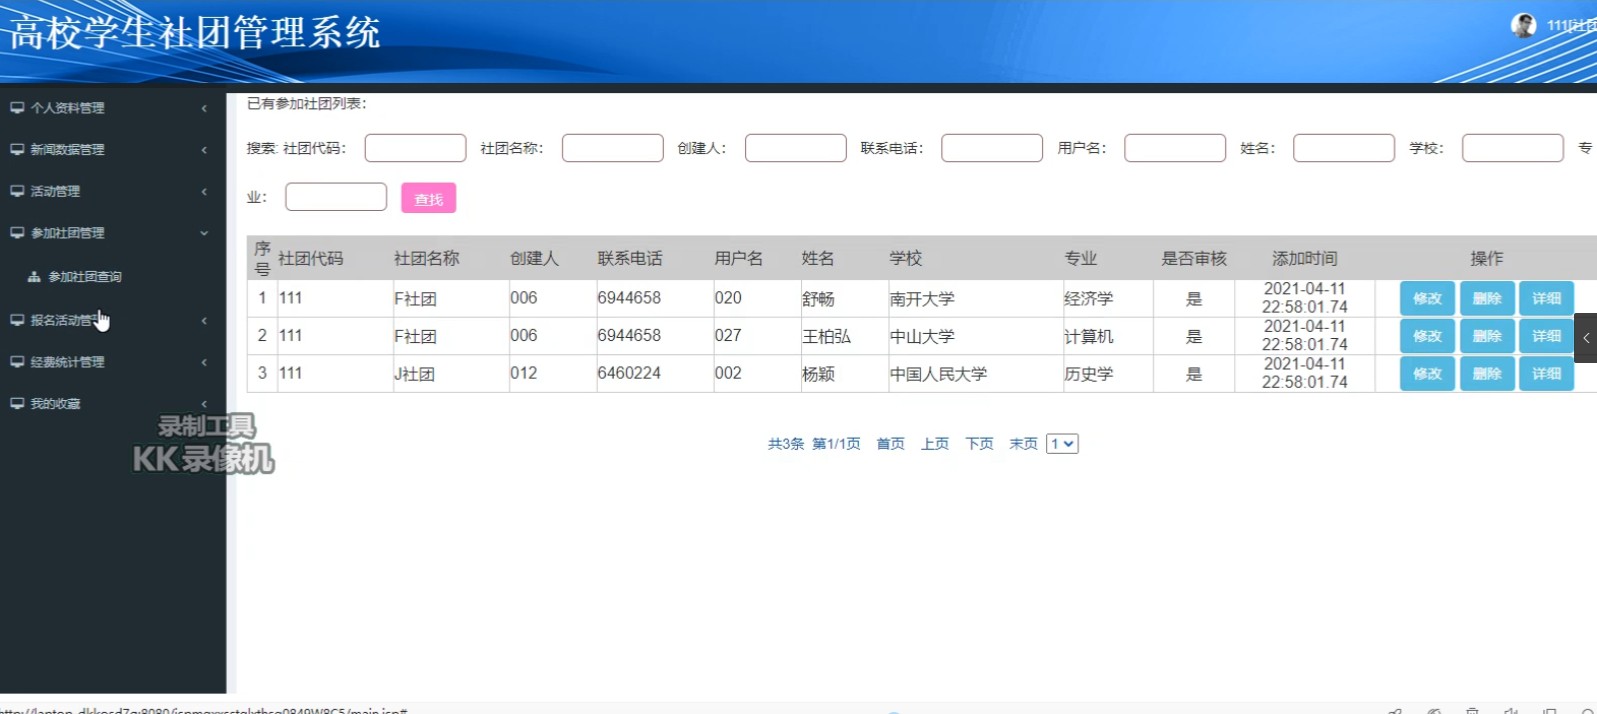Image resolution: width=1597 pixels, height=714 pixels.
Task: Click 详细 for the 王柏弘 row
Action: 1547,336
